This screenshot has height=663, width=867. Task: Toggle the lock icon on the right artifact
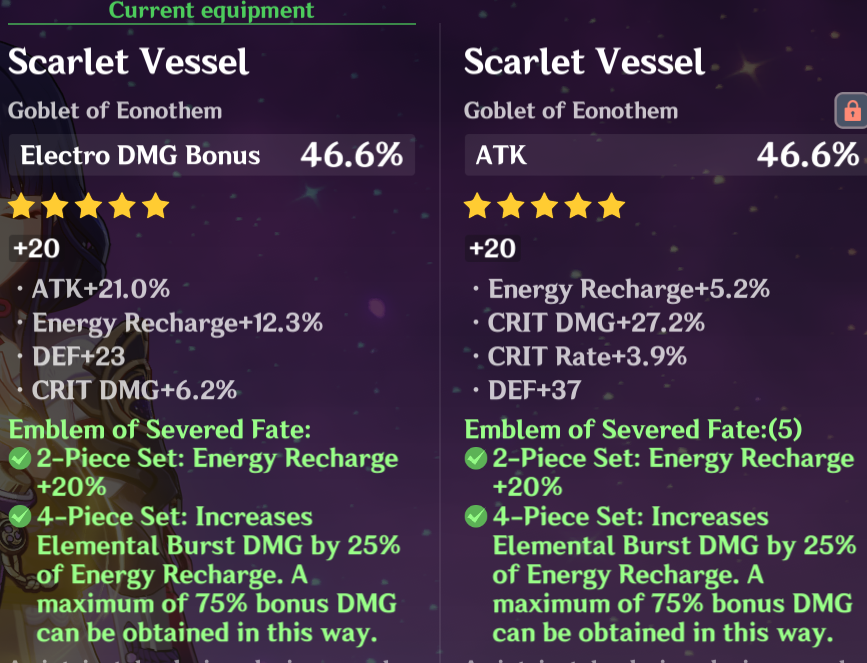pos(851,110)
